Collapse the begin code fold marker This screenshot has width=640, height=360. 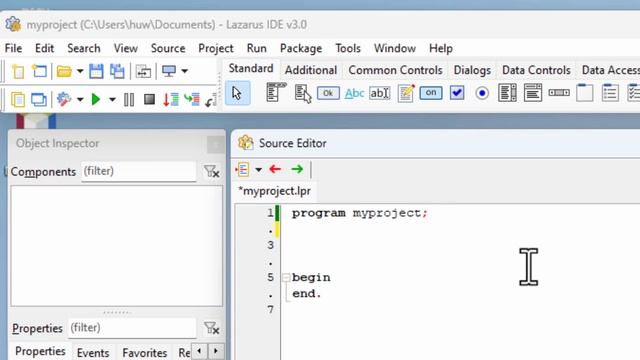tap(286, 278)
